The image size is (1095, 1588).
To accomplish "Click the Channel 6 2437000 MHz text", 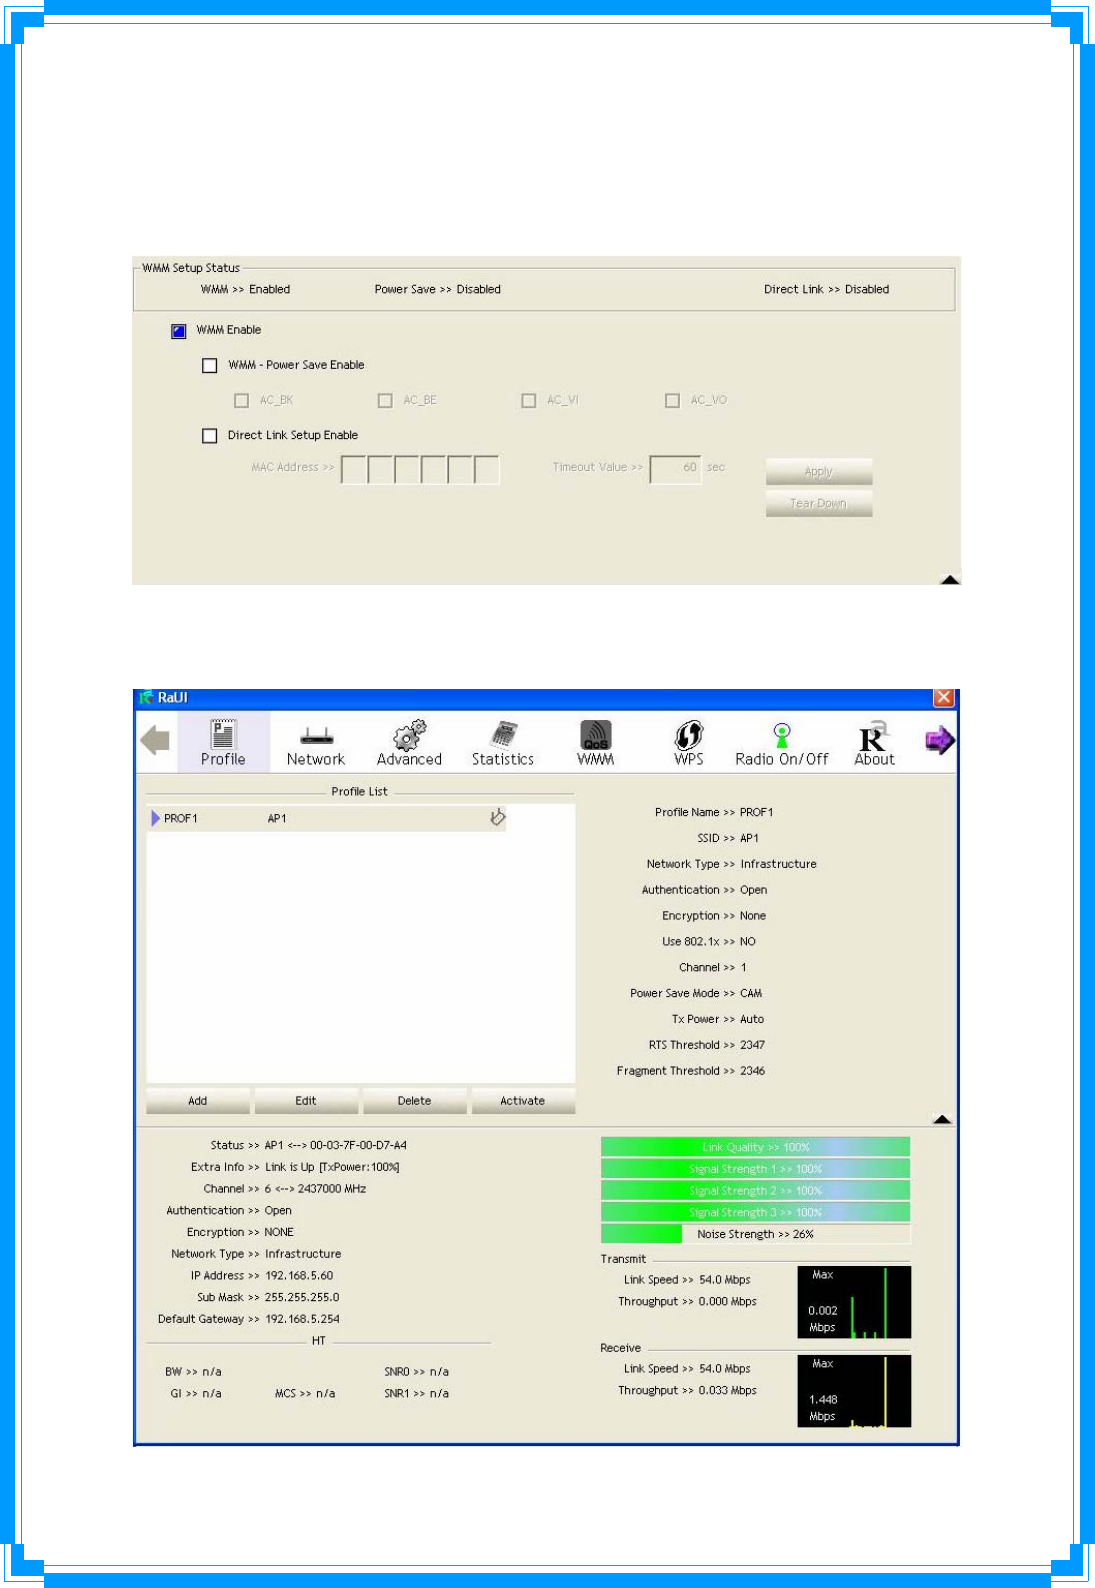I will 315,1189.
